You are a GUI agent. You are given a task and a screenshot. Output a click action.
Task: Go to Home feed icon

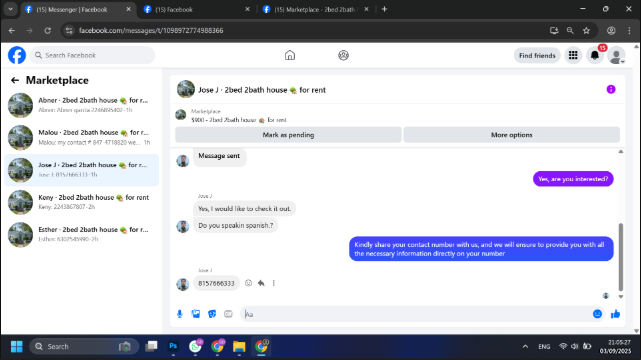[x=290, y=55]
